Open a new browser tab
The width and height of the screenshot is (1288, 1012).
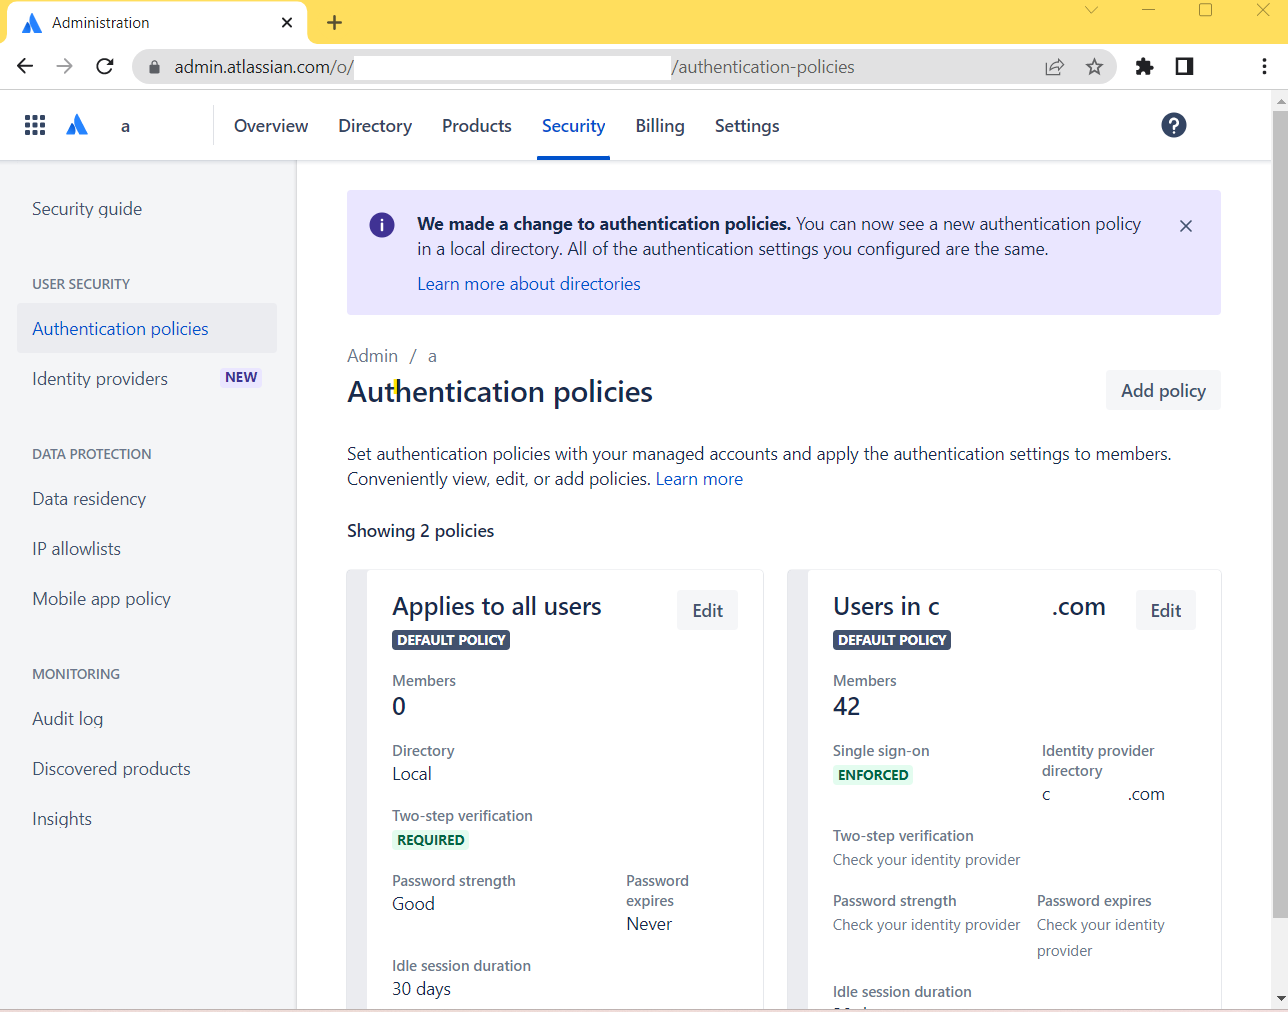pos(334,22)
